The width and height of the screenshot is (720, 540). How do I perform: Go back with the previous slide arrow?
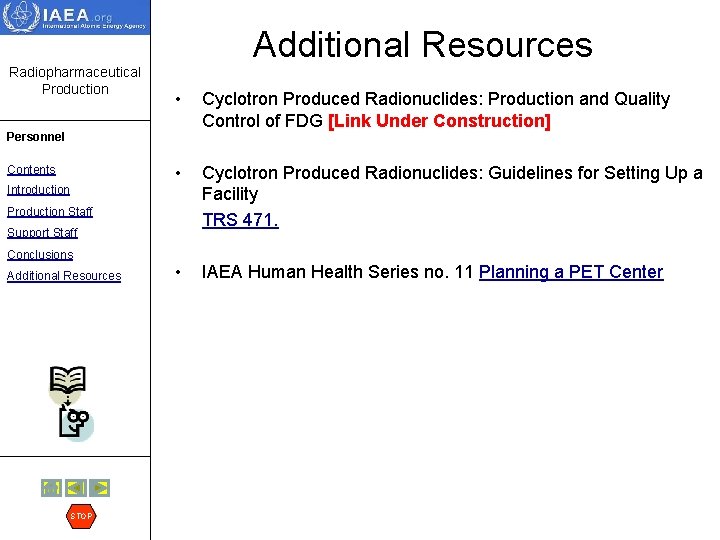pos(76,488)
